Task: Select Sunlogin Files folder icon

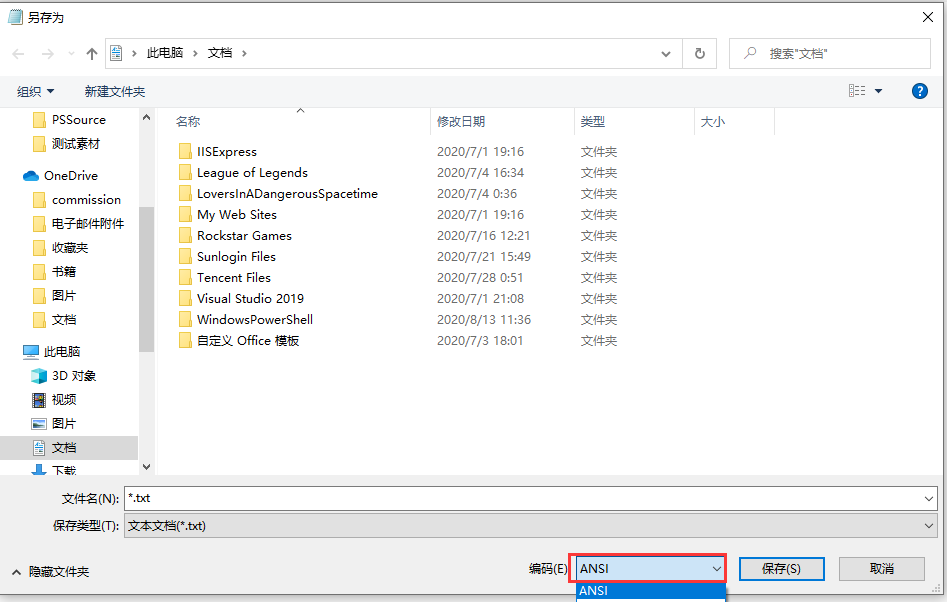Action: (185, 257)
